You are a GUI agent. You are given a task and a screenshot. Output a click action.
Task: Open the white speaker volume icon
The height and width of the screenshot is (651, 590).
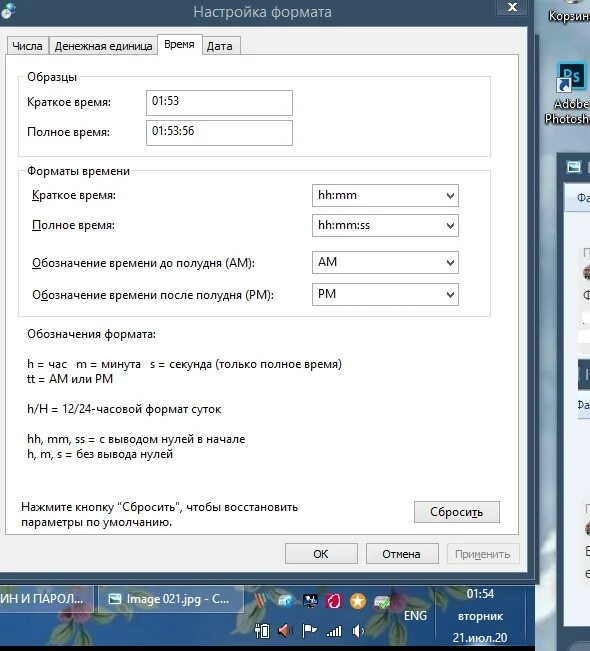point(358,631)
